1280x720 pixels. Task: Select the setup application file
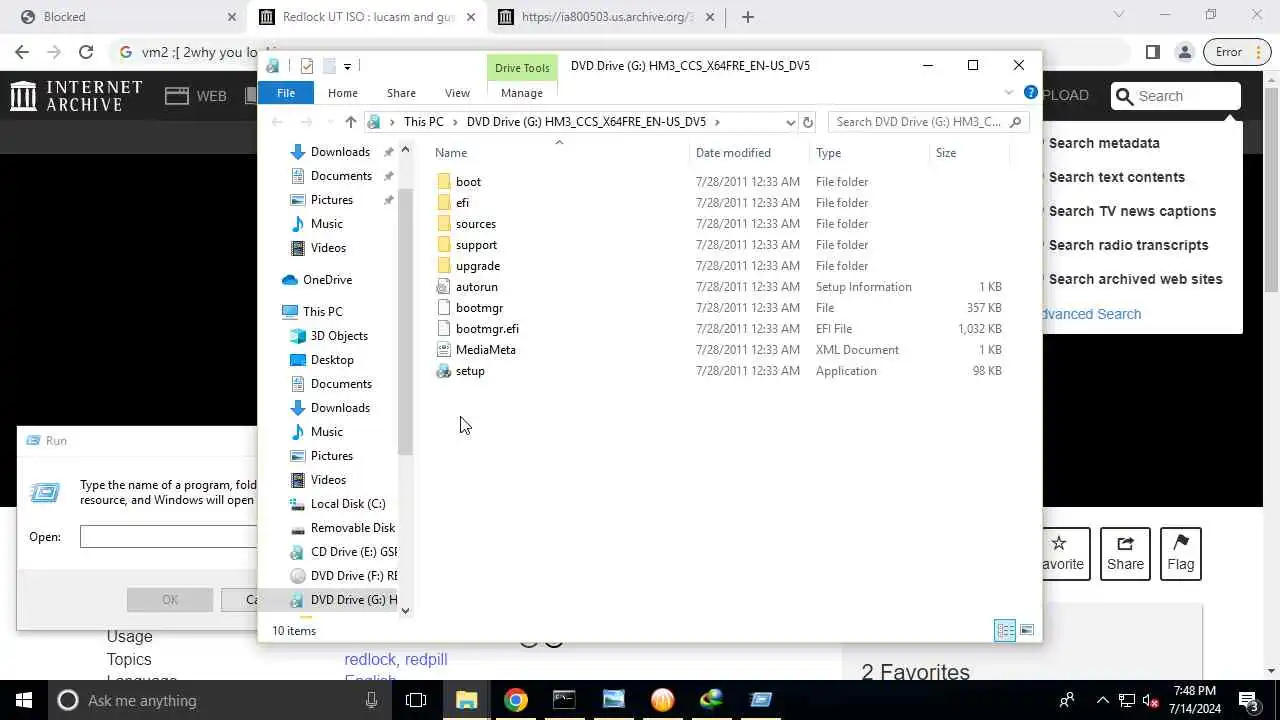[x=470, y=371]
